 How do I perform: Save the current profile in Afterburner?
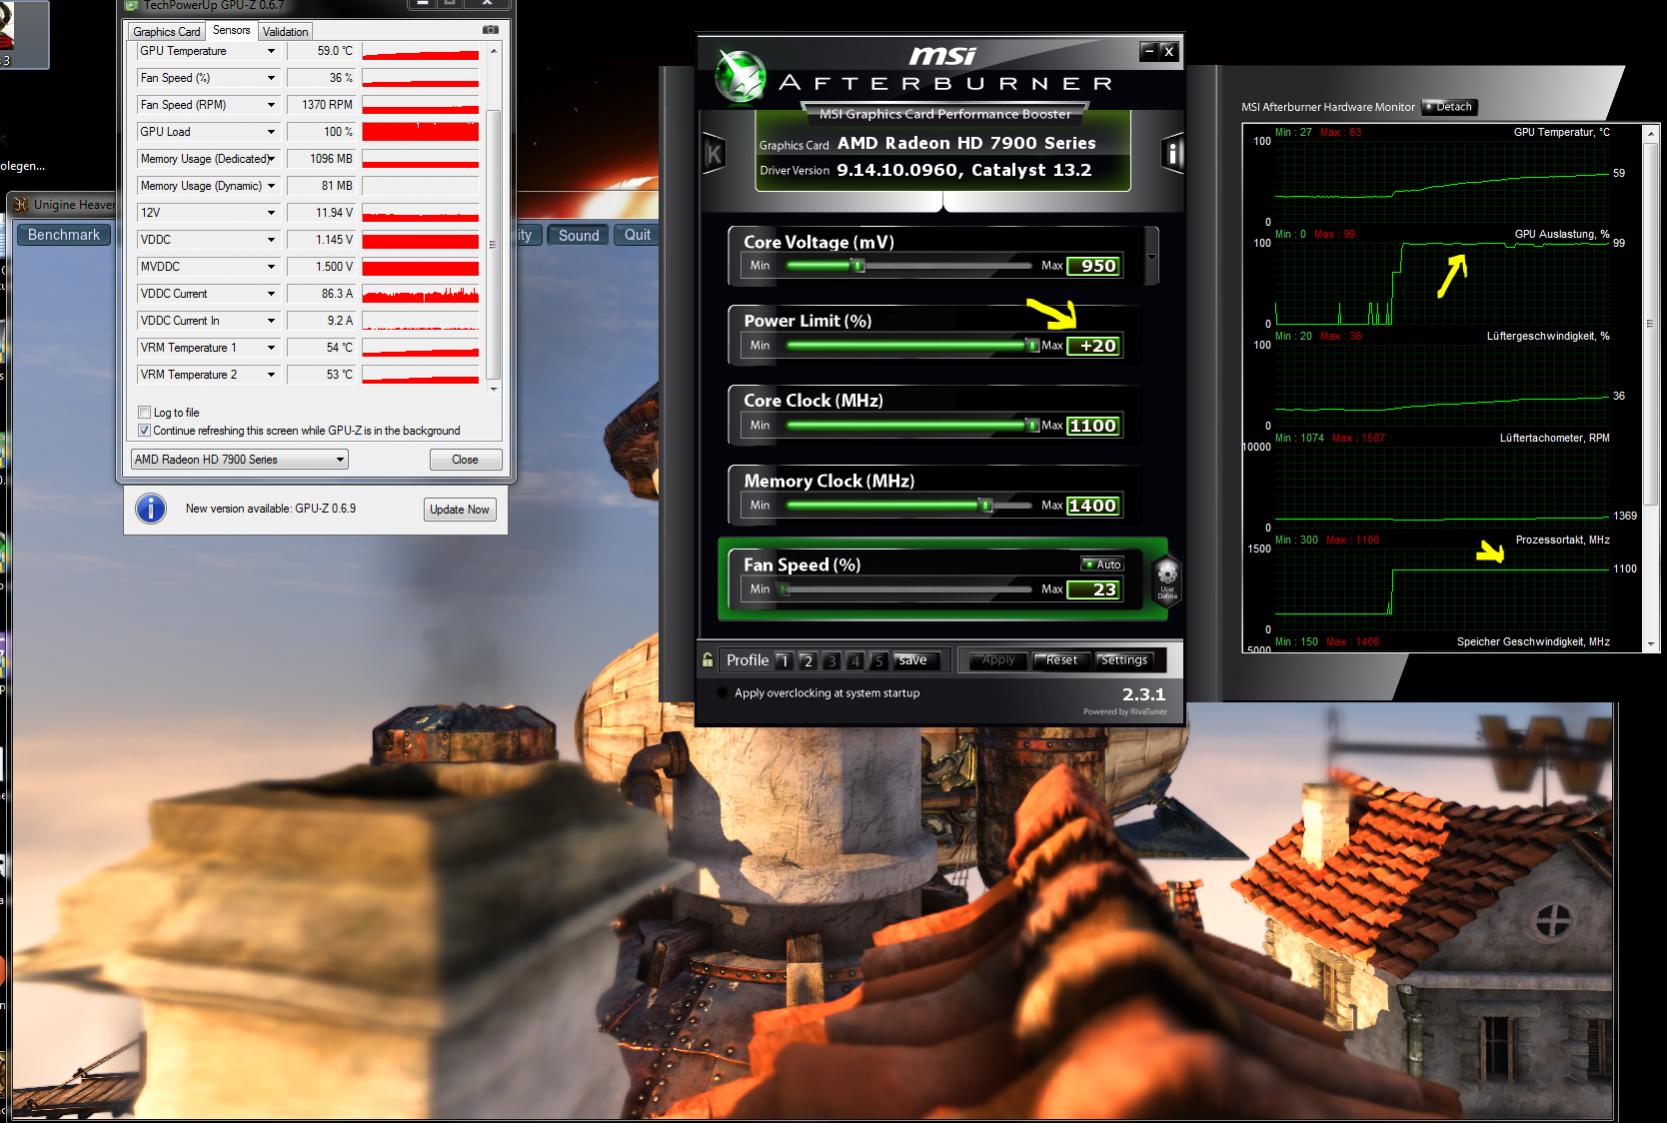tap(914, 660)
